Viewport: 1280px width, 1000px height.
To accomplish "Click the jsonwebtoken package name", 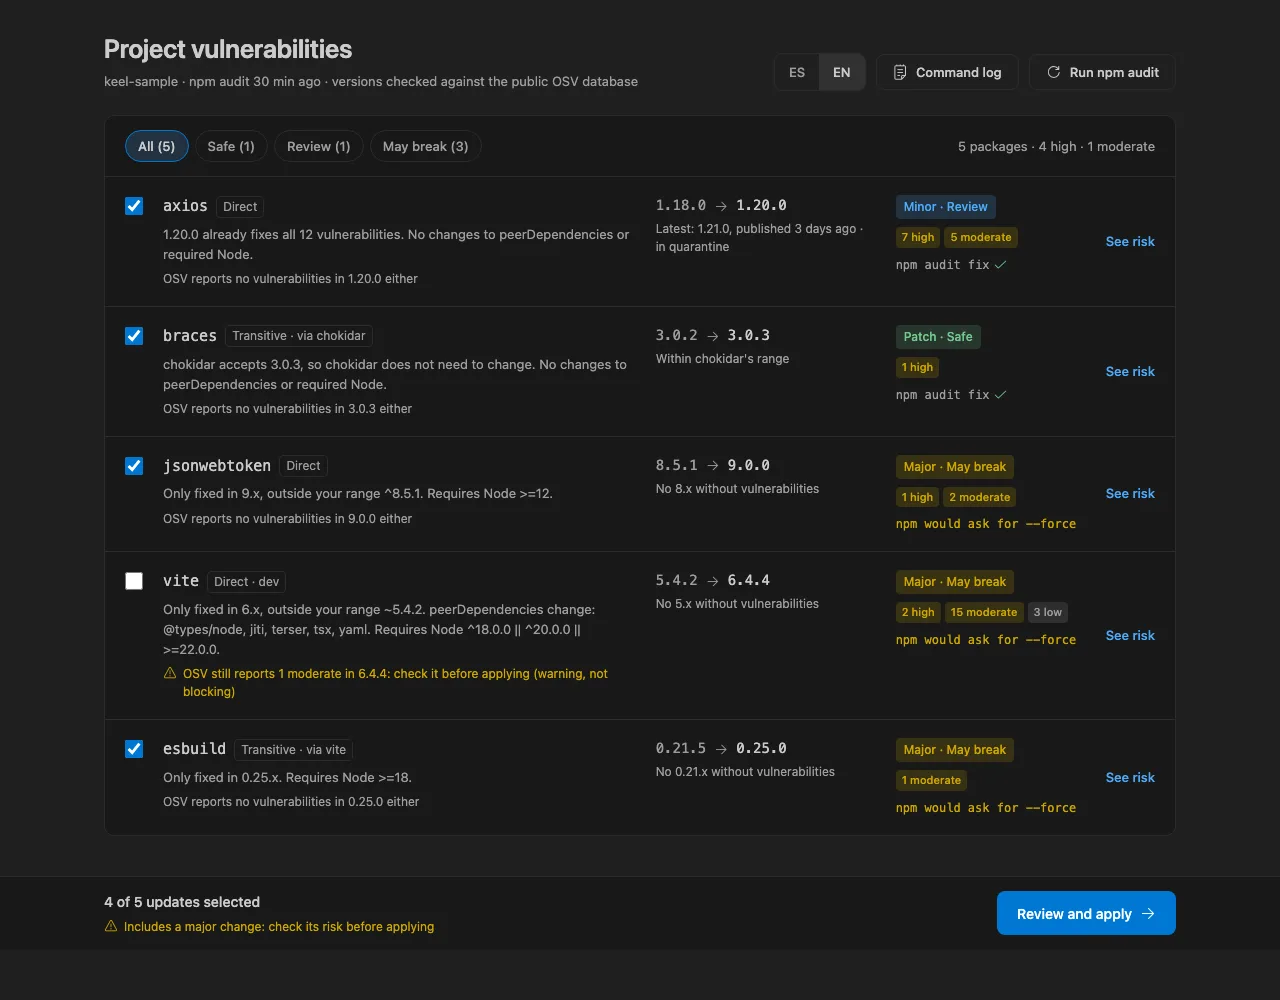I will (x=217, y=466).
